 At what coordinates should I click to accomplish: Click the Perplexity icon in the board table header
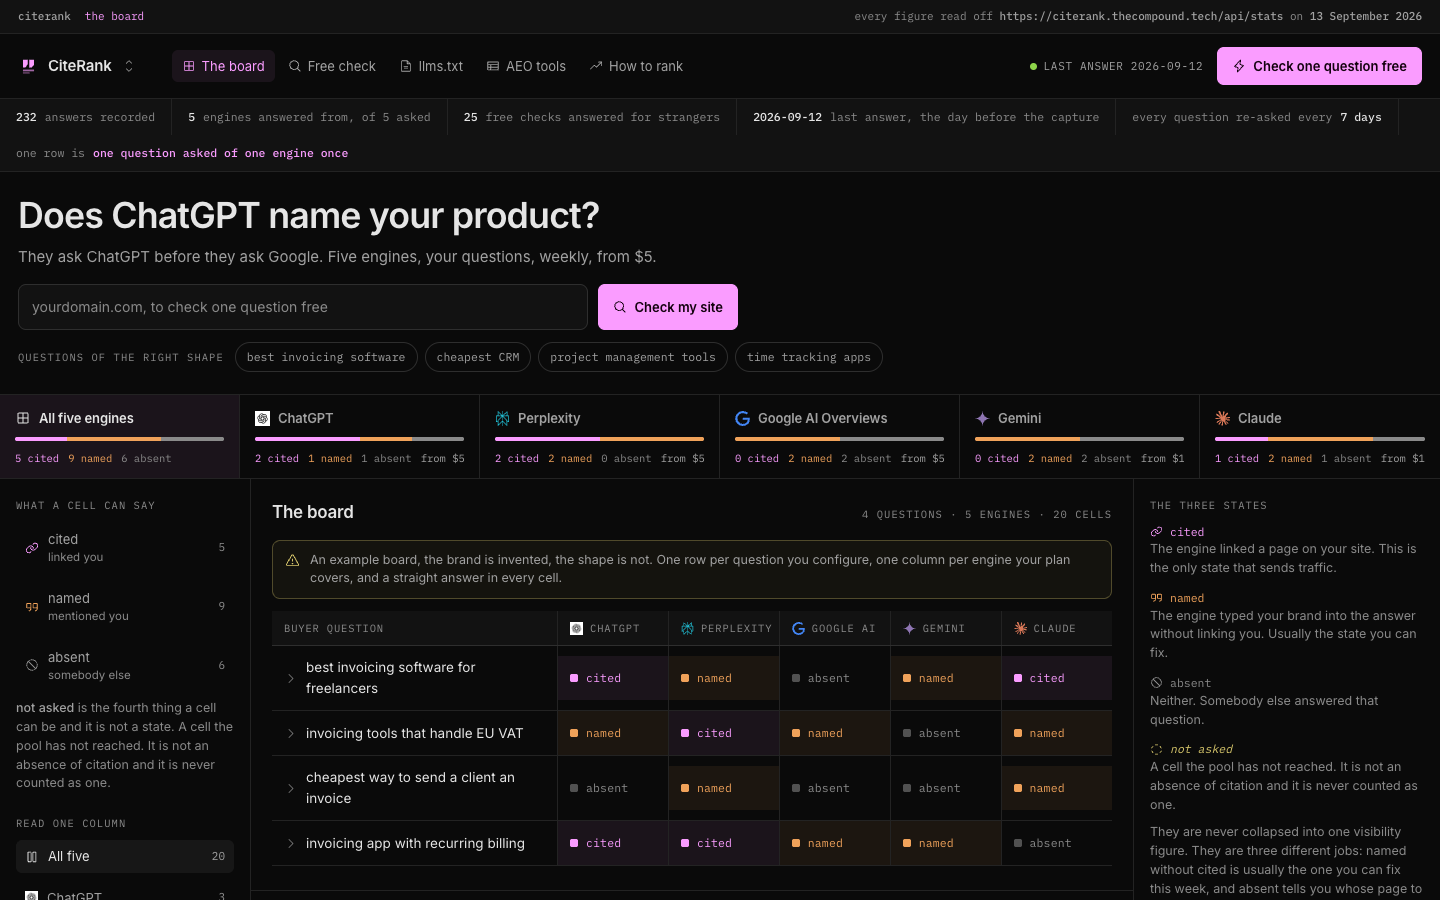687,629
